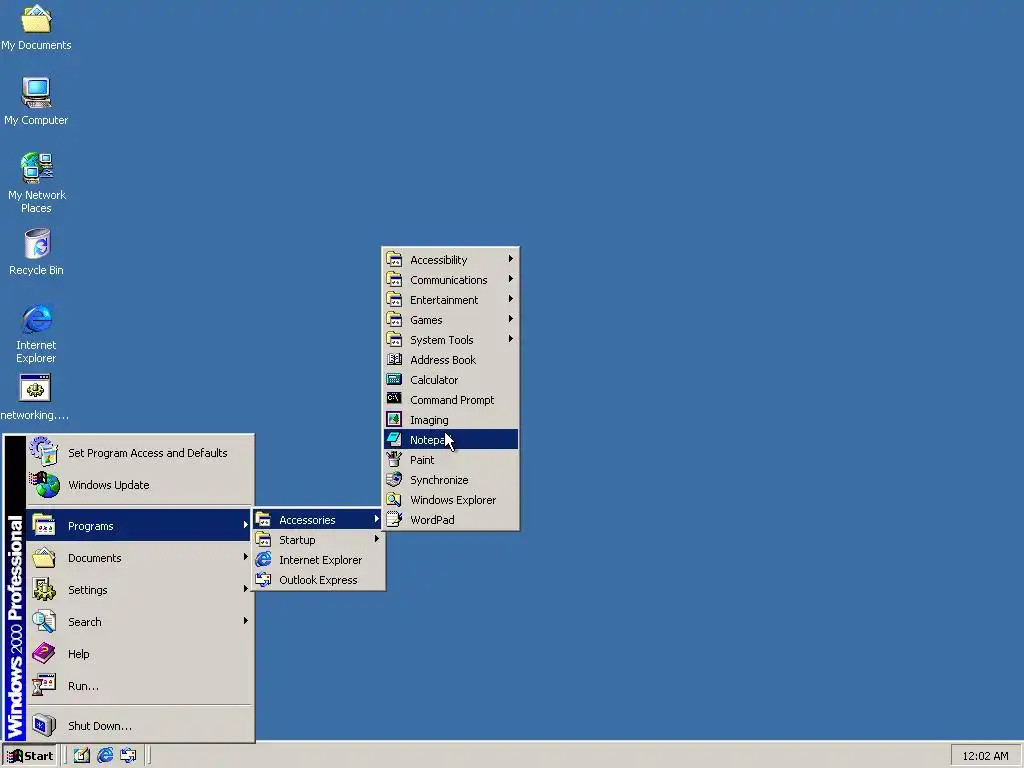Screen dimensions: 1024x768
Task: Expand the Accessibility submenu arrow
Action: [511, 259]
